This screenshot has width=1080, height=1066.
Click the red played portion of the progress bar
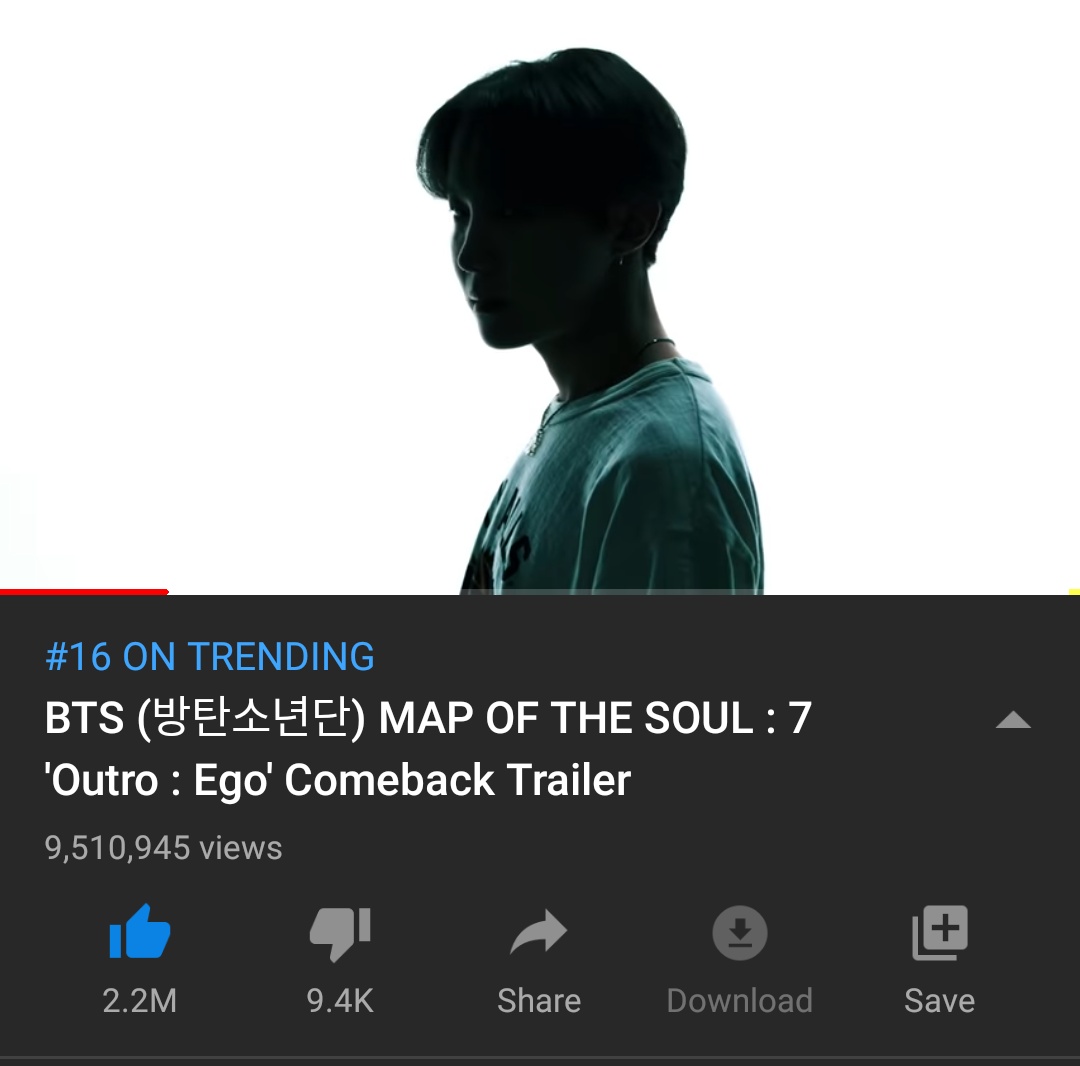[x=84, y=592]
